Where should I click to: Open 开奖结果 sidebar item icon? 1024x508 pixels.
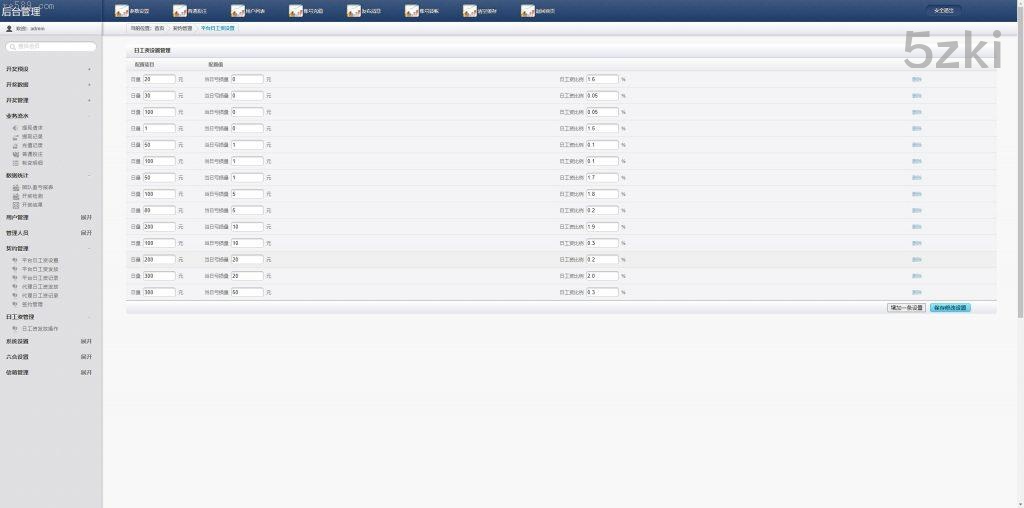(16, 204)
